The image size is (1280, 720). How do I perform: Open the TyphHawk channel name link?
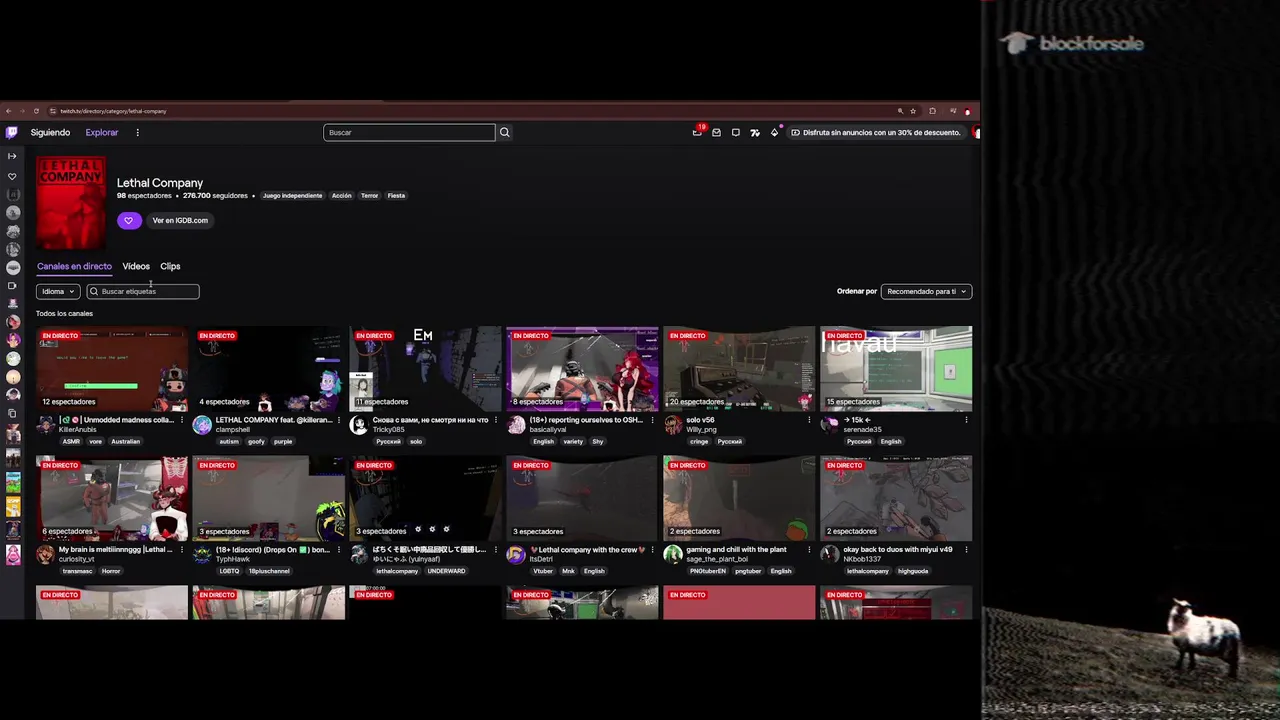233,559
